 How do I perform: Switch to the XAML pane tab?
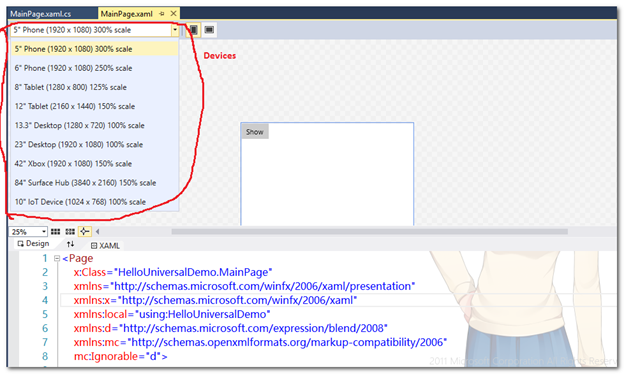point(105,245)
